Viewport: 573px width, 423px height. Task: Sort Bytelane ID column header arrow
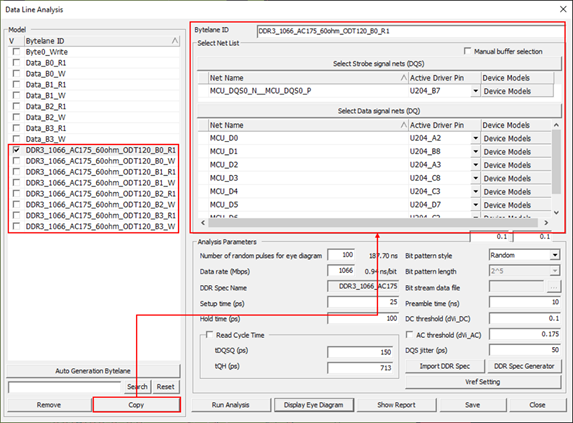(175, 41)
